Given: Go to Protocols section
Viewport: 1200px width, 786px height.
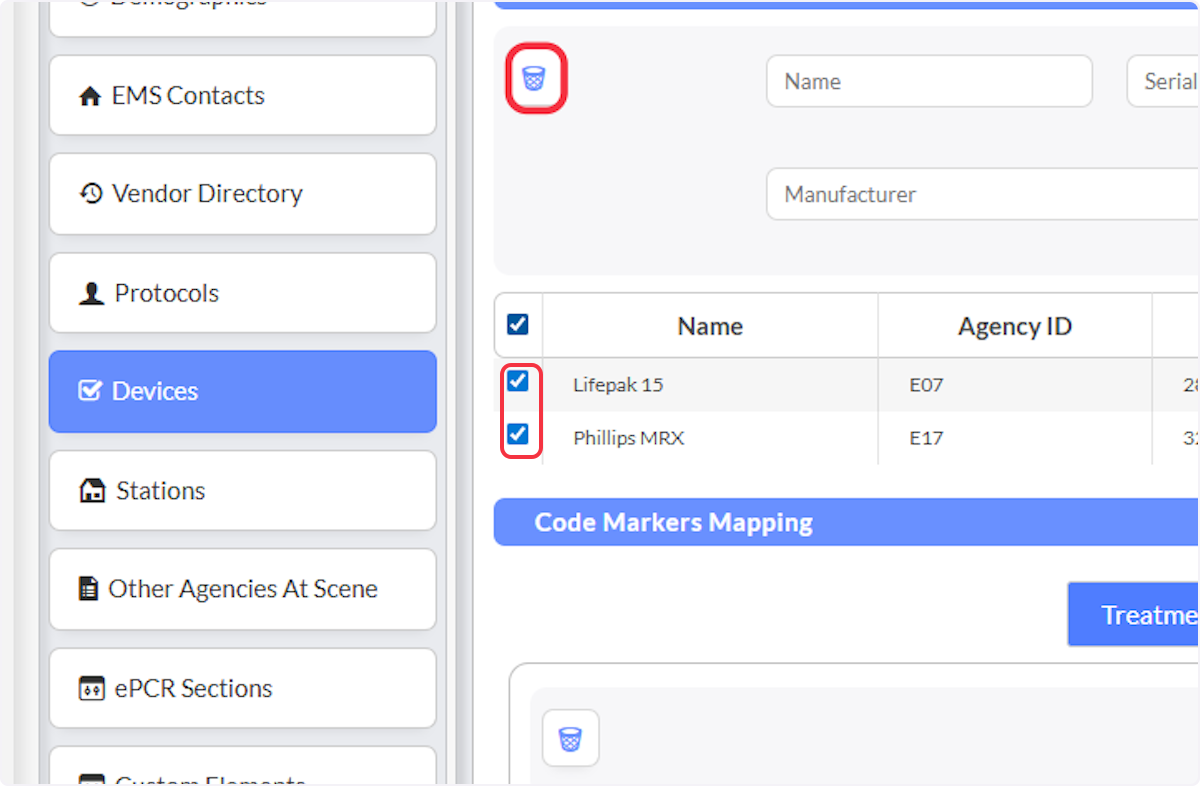Looking at the screenshot, I should (243, 293).
